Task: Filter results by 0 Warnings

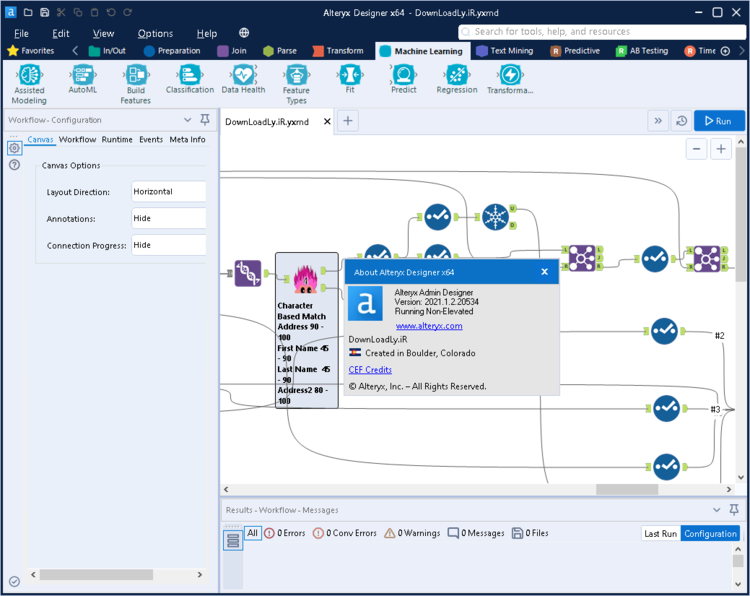Action: coord(412,533)
